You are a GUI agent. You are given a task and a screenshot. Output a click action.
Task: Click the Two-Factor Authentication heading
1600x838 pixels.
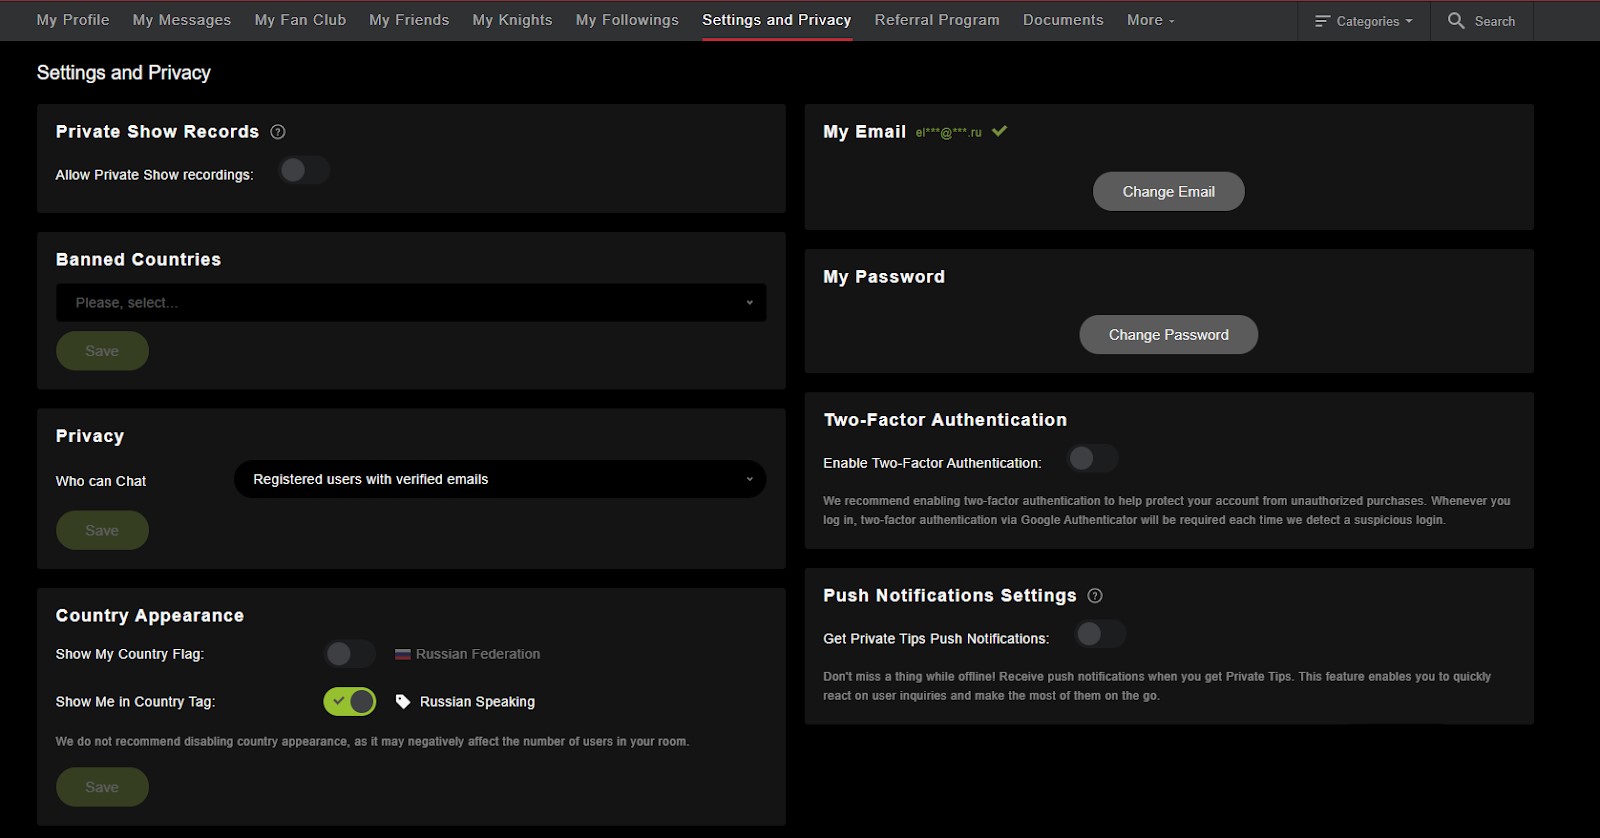pos(945,420)
